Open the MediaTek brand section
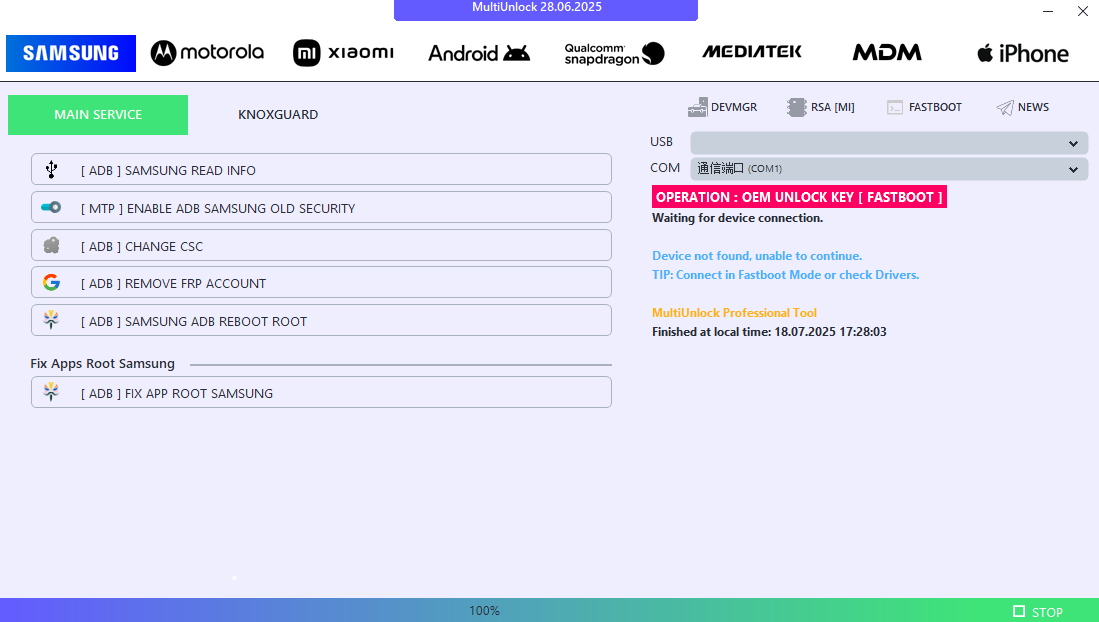The image size is (1099, 622). [x=751, y=52]
